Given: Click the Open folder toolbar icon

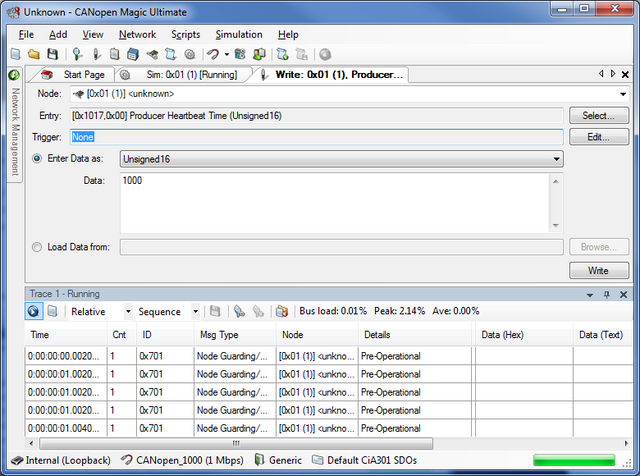Looking at the screenshot, I should (x=32, y=54).
